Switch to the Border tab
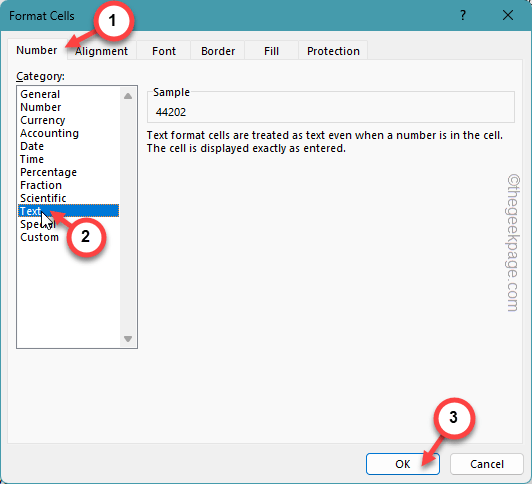The width and height of the screenshot is (532, 484). (218, 51)
